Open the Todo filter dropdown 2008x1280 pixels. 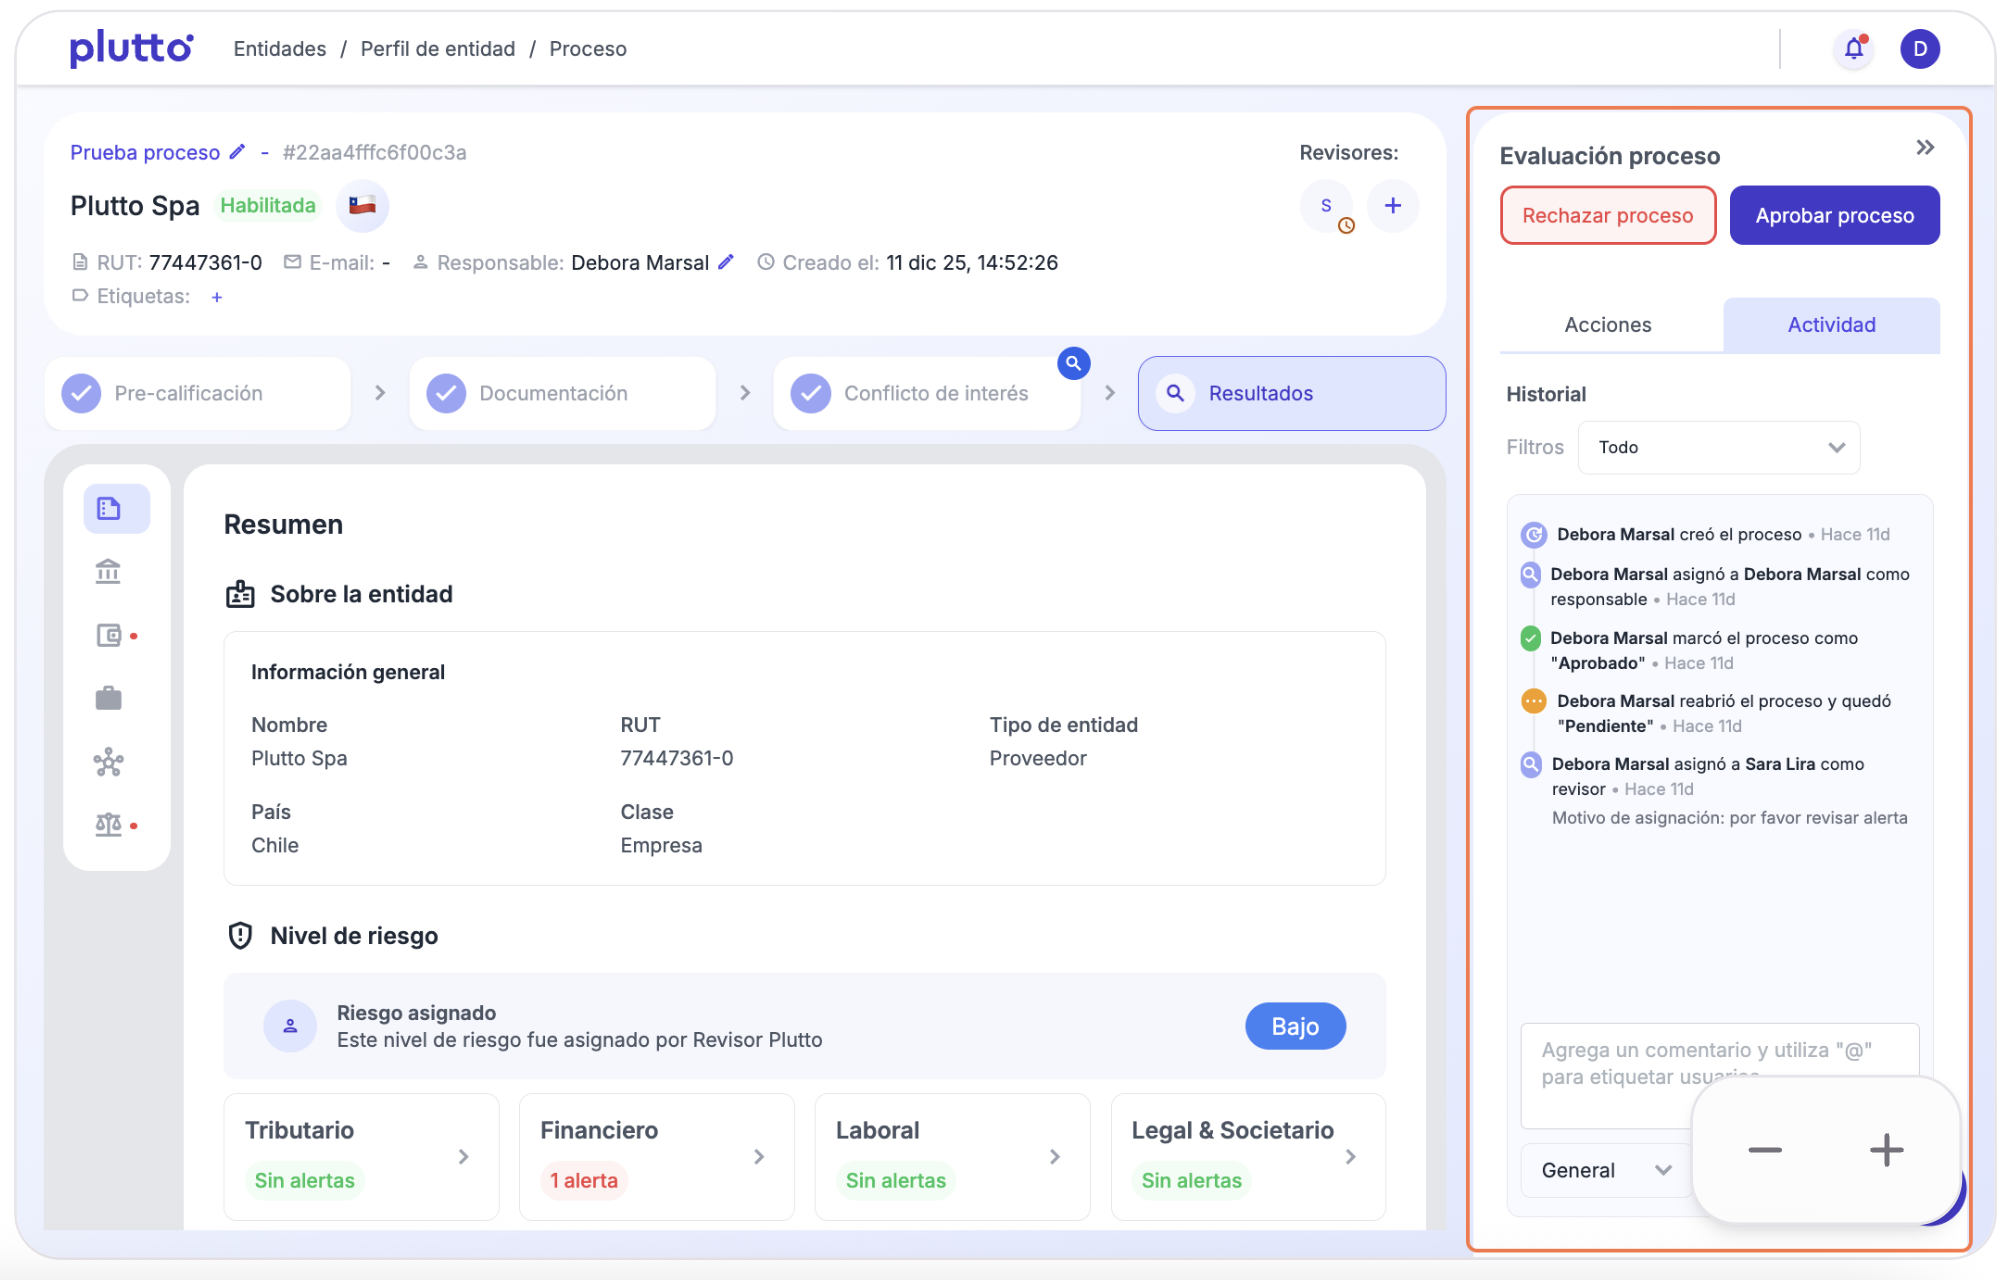1718,447
